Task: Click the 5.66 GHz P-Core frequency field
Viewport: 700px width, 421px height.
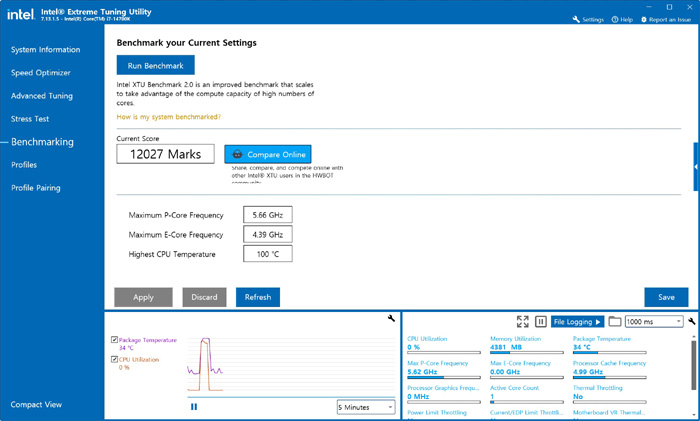Action: point(268,215)
